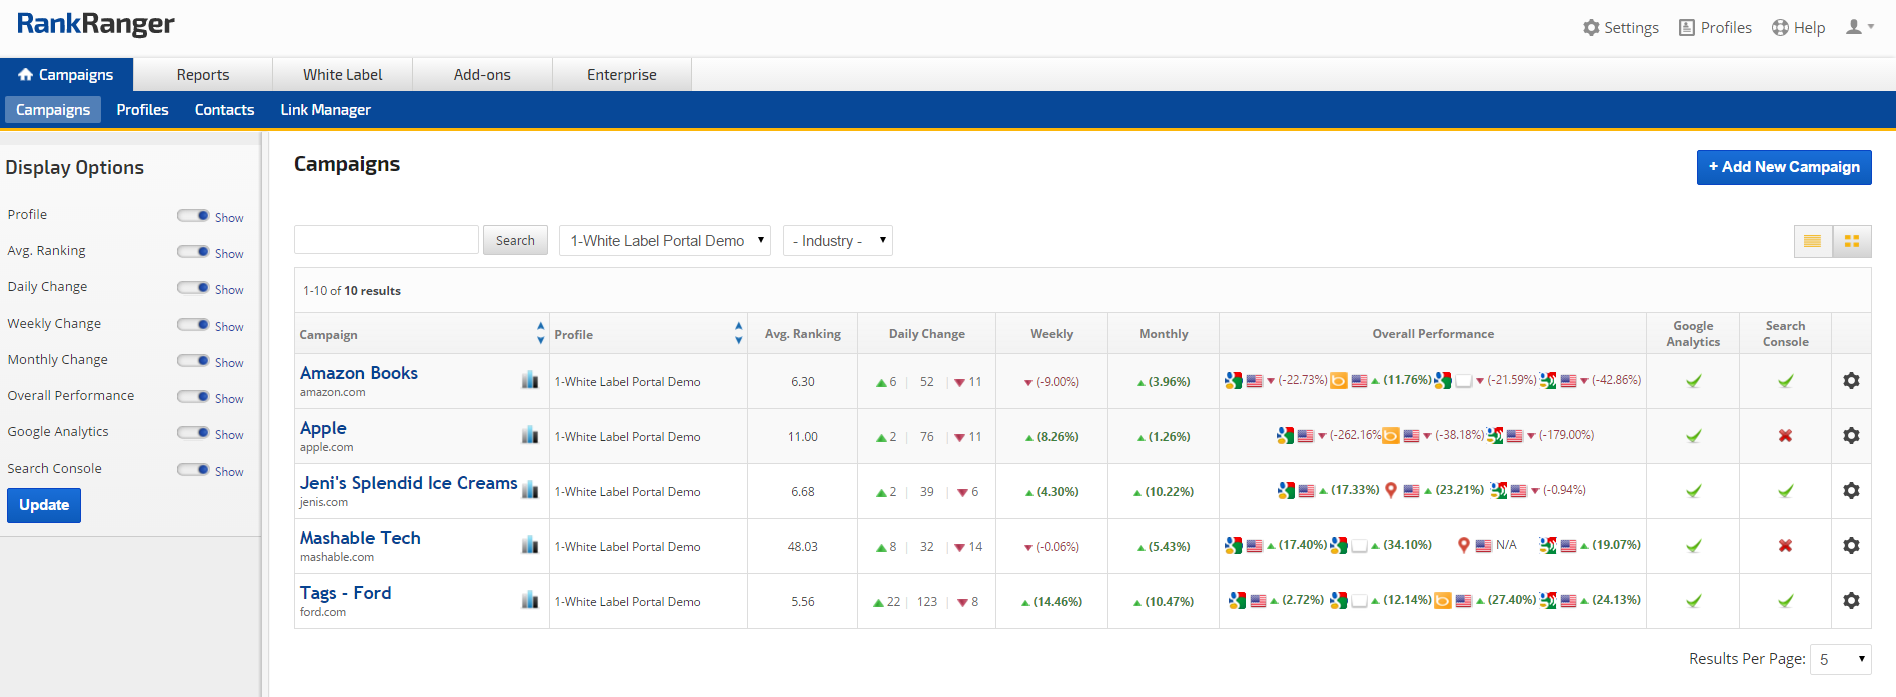Click the Add New Campaign button
1896x697 pixels.
(x=1783, y=167)
